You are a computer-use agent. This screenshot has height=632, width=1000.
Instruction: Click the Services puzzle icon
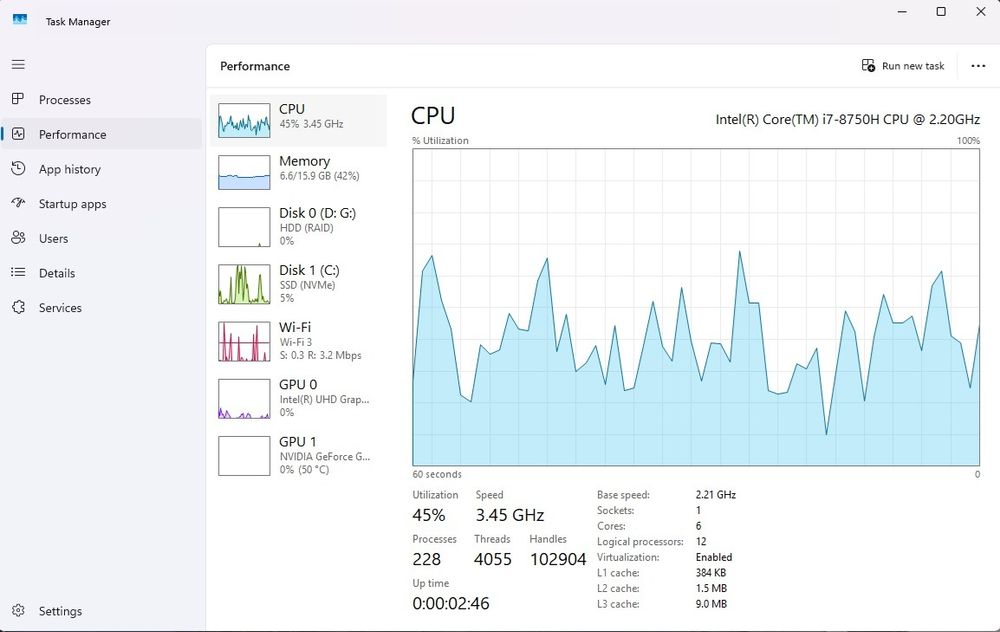click(18, 307)
